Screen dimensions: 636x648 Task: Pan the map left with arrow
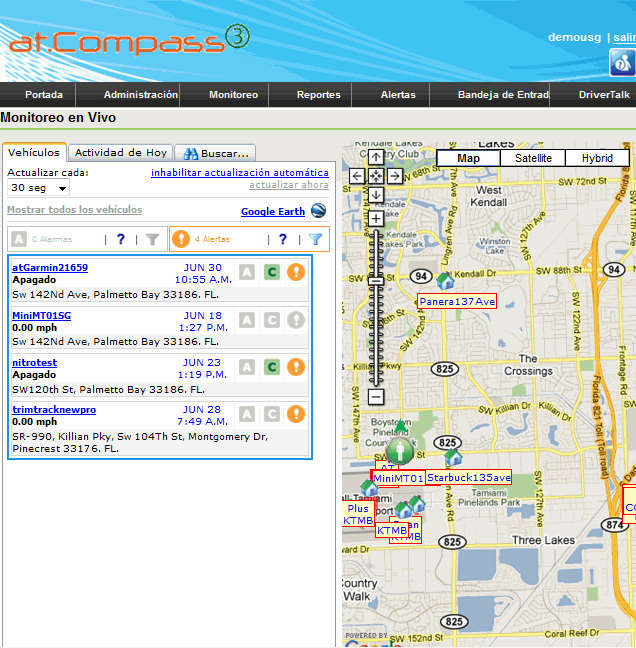coord(357,176)
